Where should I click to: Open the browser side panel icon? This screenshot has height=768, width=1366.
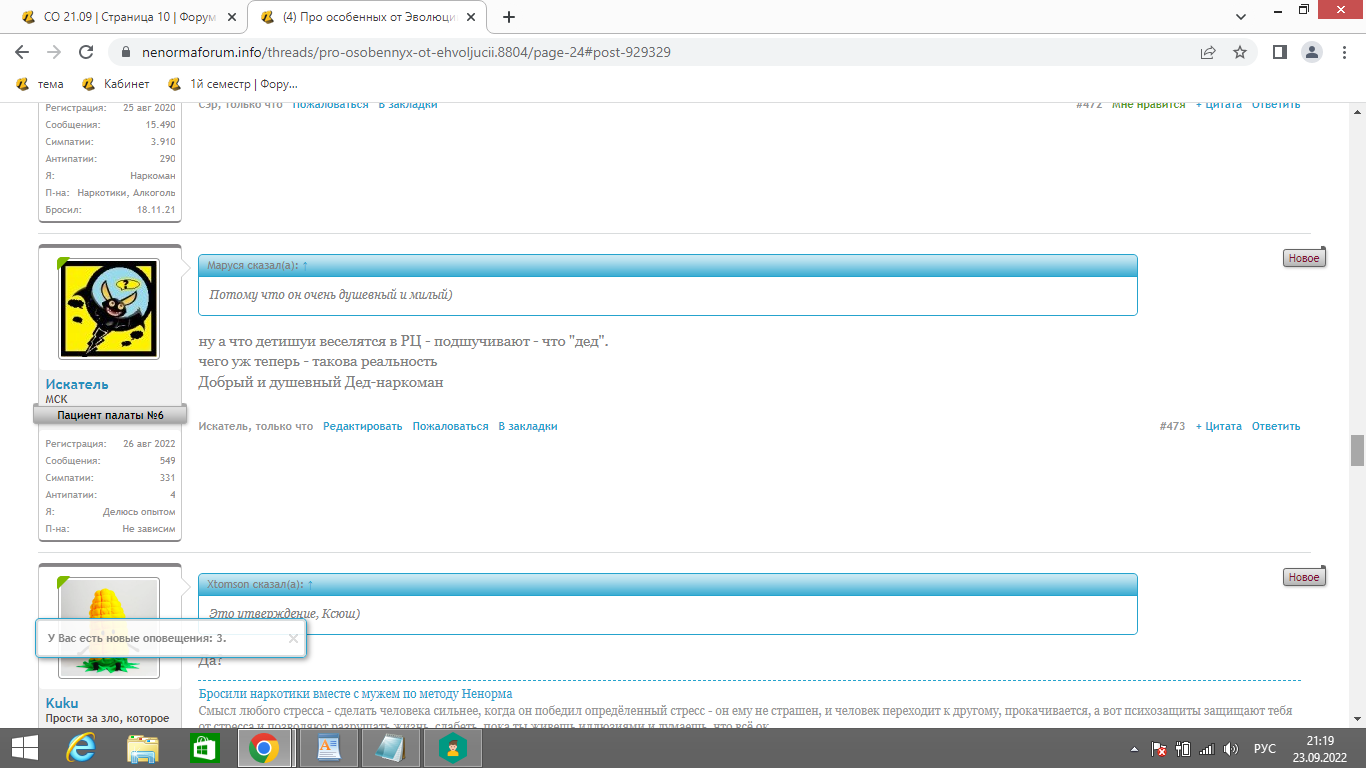point(1279,52)
